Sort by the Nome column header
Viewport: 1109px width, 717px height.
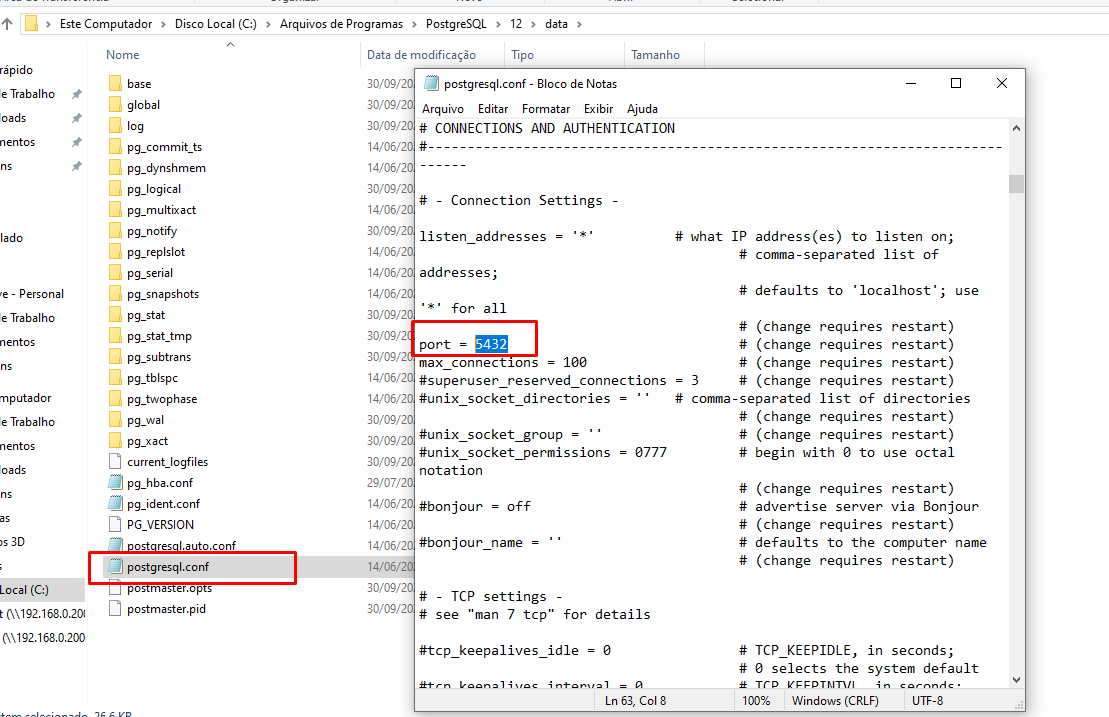123,55
